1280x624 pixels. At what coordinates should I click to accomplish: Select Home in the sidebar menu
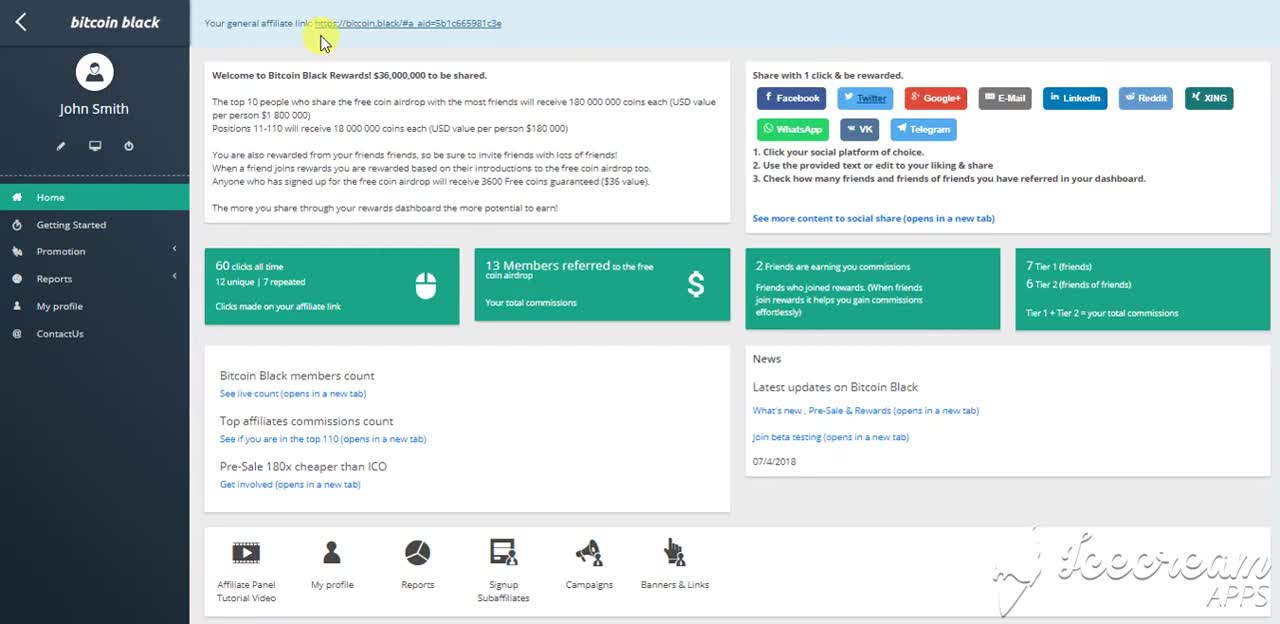94,197
